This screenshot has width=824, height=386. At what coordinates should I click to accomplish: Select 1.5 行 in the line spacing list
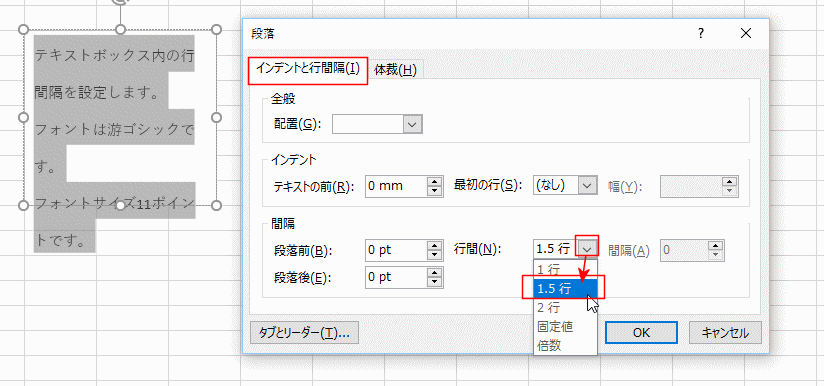click(x=565, y=288)
